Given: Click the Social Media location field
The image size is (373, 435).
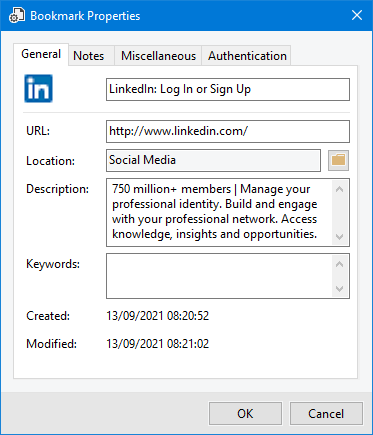Looking at the screenshot, I should [213, 160].
